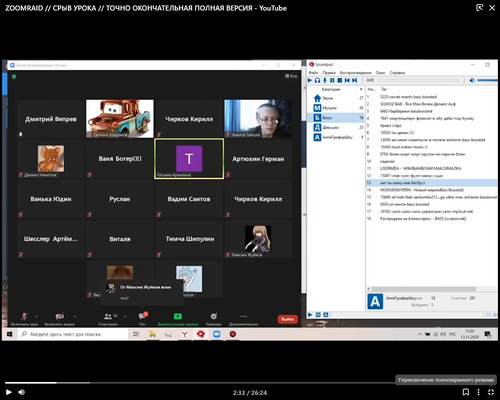
Task: Unmute microphone via Включить звук in Zoom
Action: [x=24, y=319]
